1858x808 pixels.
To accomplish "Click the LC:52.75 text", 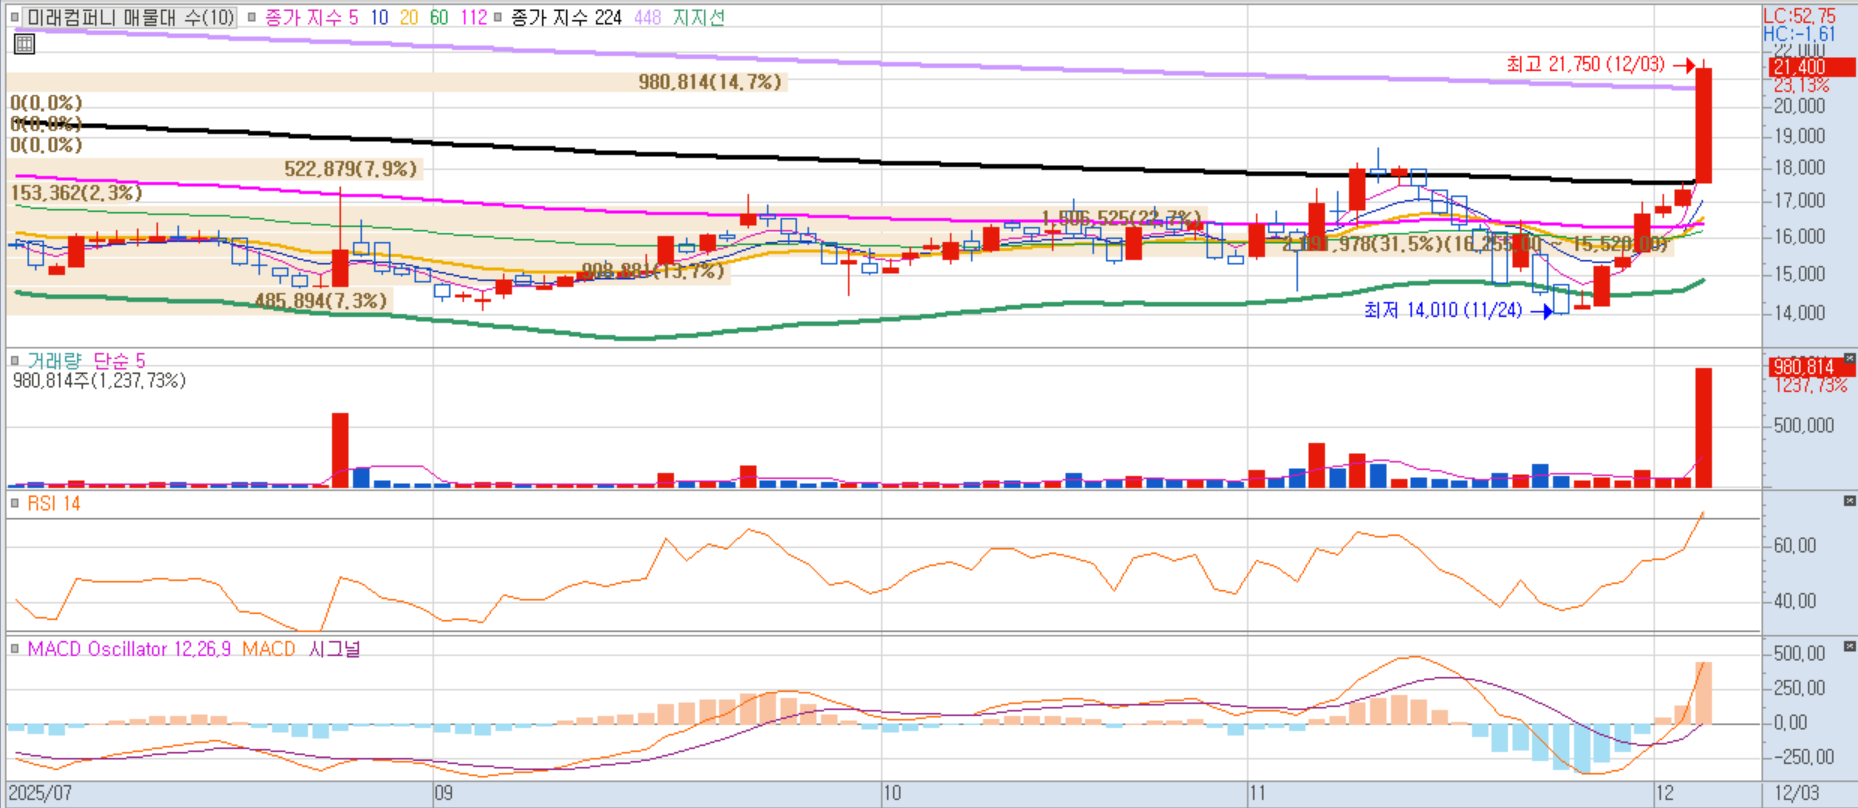I will (x=1799, y=16).
